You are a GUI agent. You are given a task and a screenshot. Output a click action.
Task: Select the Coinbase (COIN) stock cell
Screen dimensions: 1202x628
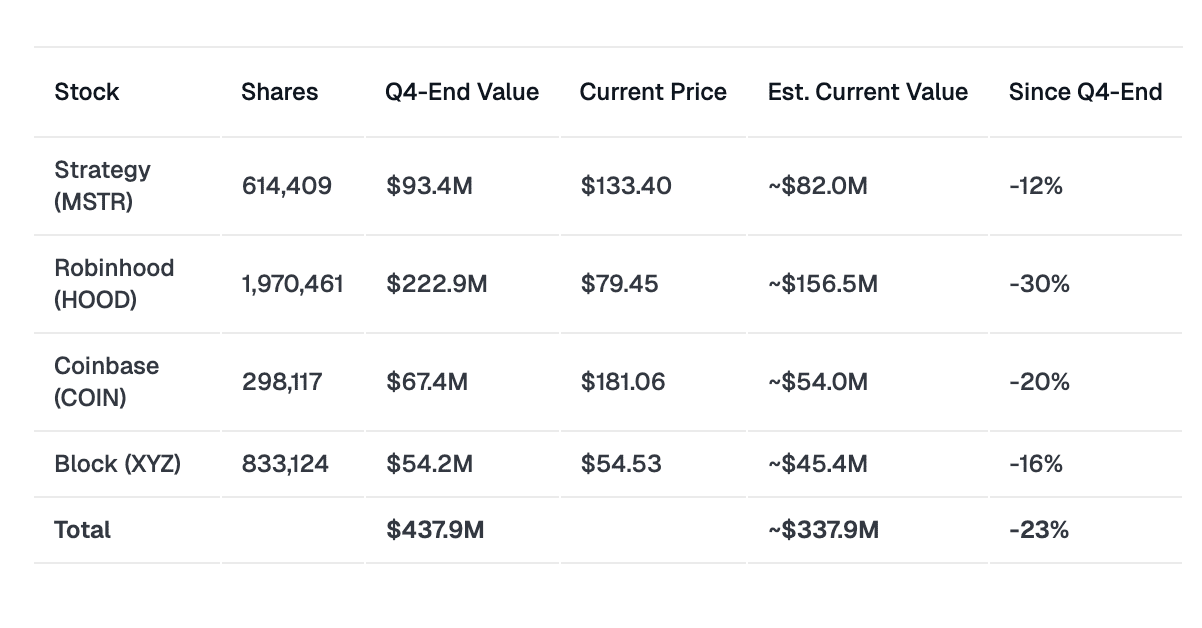point(106,381)
